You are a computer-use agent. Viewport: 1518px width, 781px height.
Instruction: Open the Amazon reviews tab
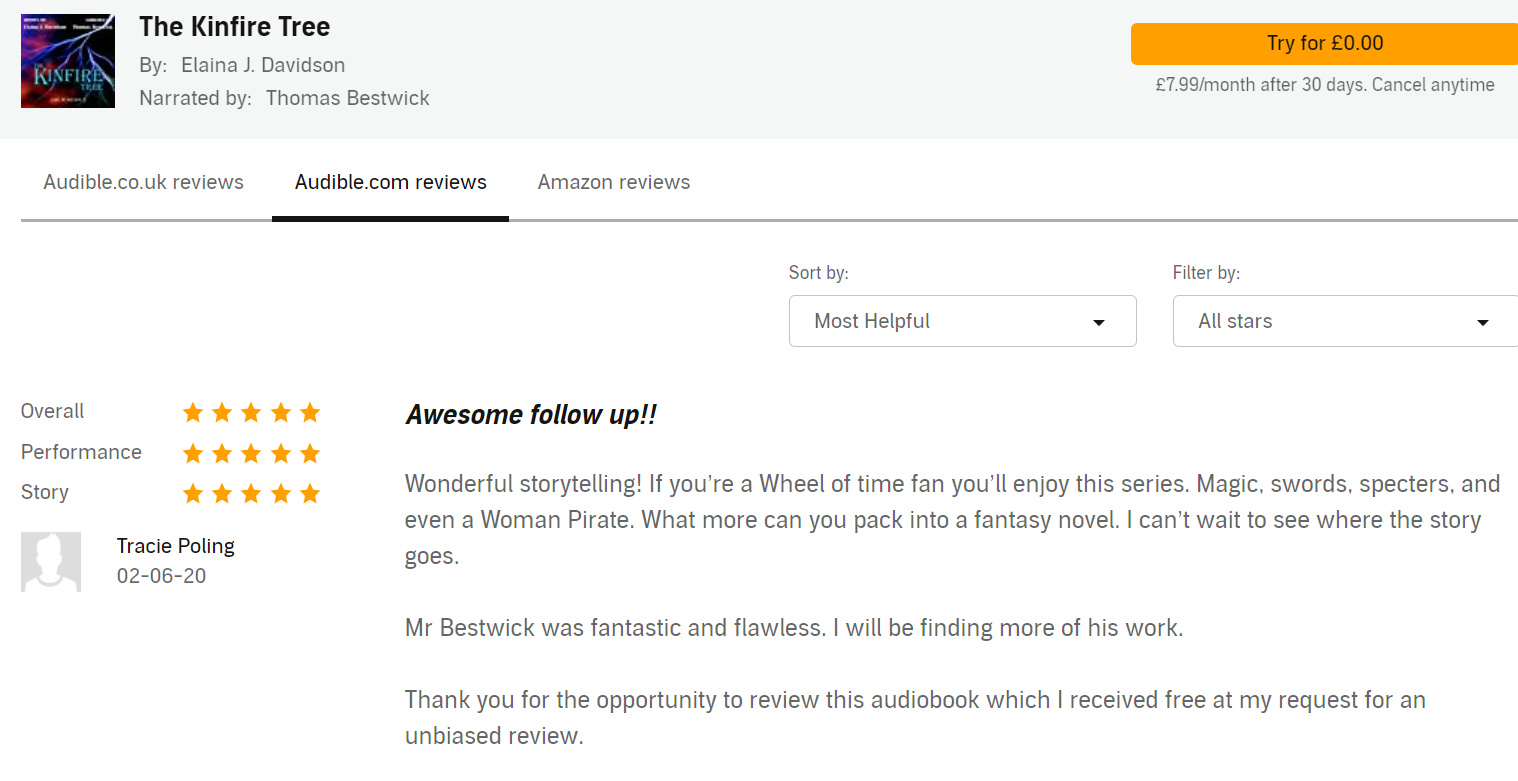point(614,182)
